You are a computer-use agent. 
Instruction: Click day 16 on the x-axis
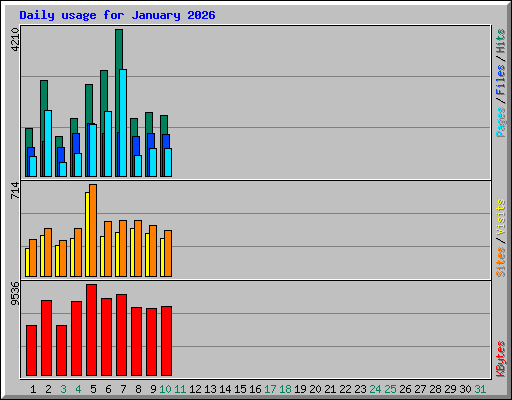click(x=255, y=389)
